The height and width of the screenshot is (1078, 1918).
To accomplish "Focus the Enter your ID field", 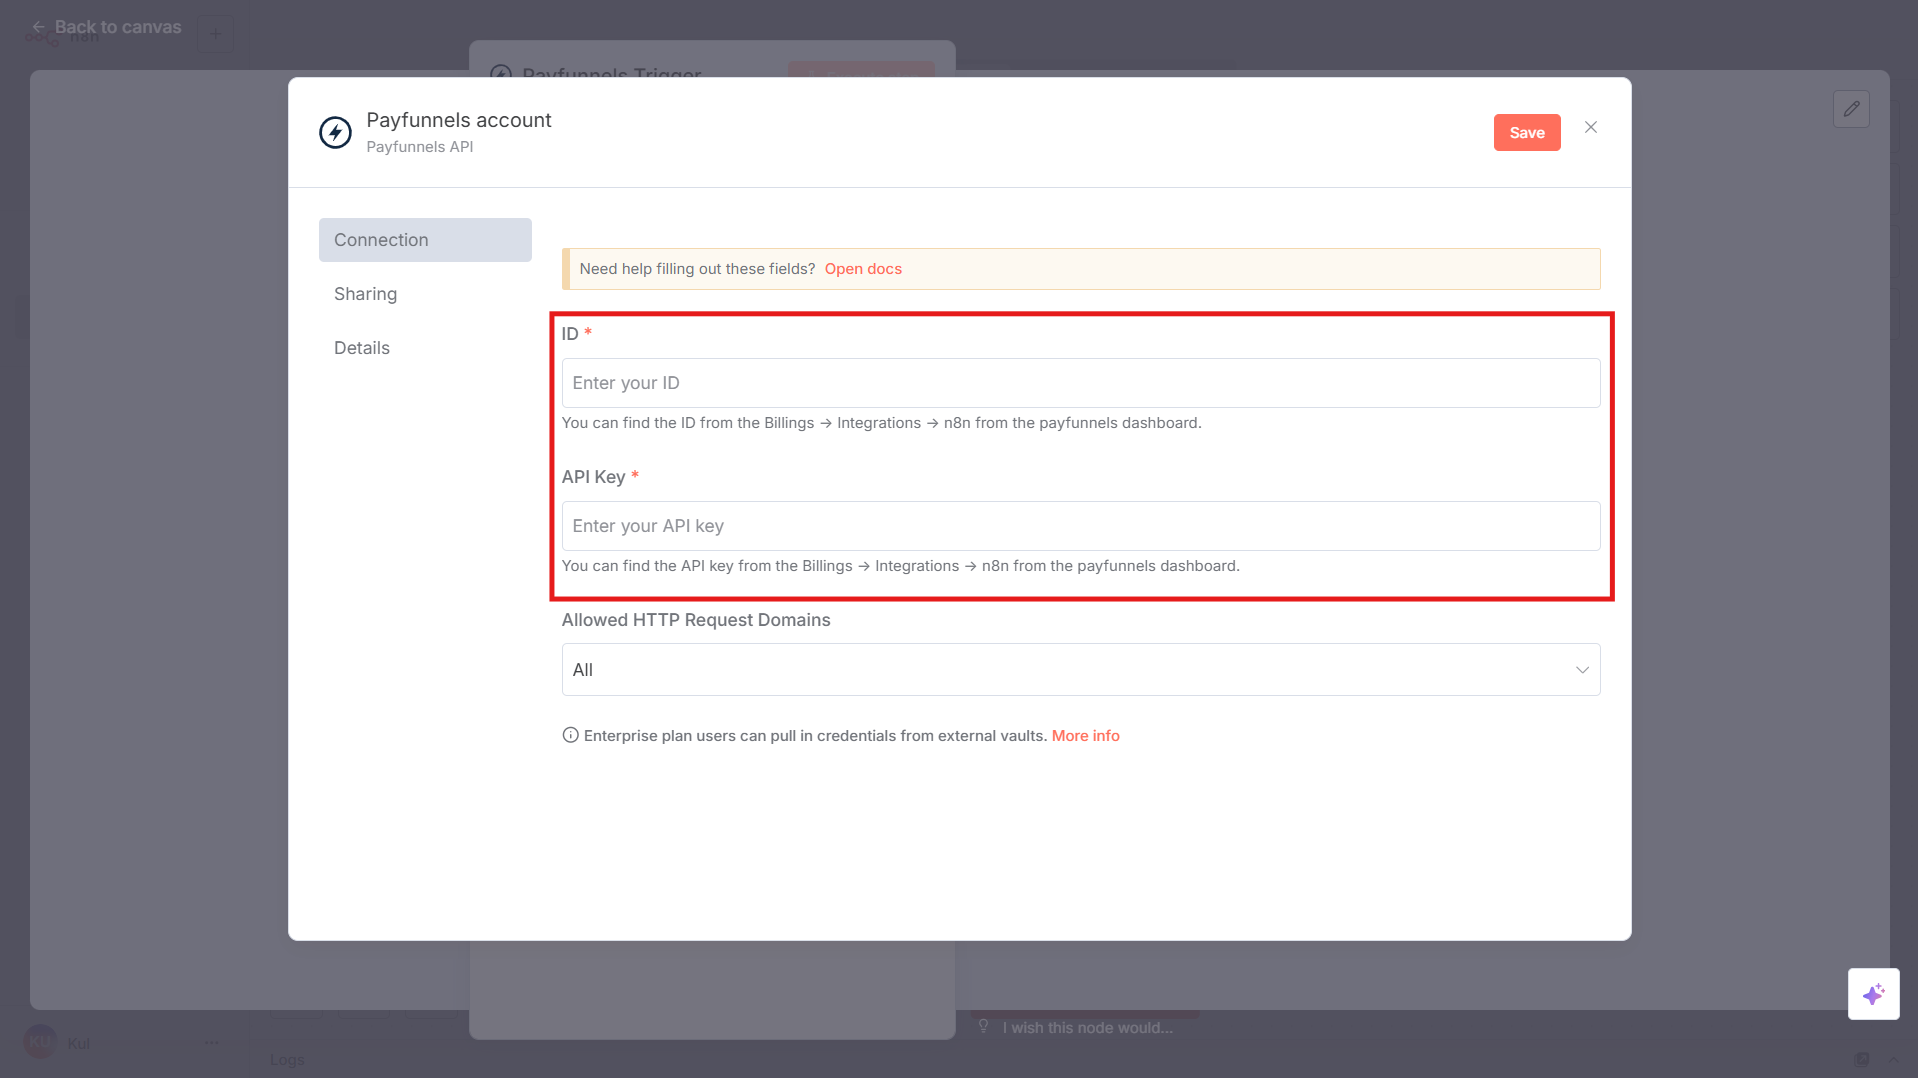I will click(1080, 383).
